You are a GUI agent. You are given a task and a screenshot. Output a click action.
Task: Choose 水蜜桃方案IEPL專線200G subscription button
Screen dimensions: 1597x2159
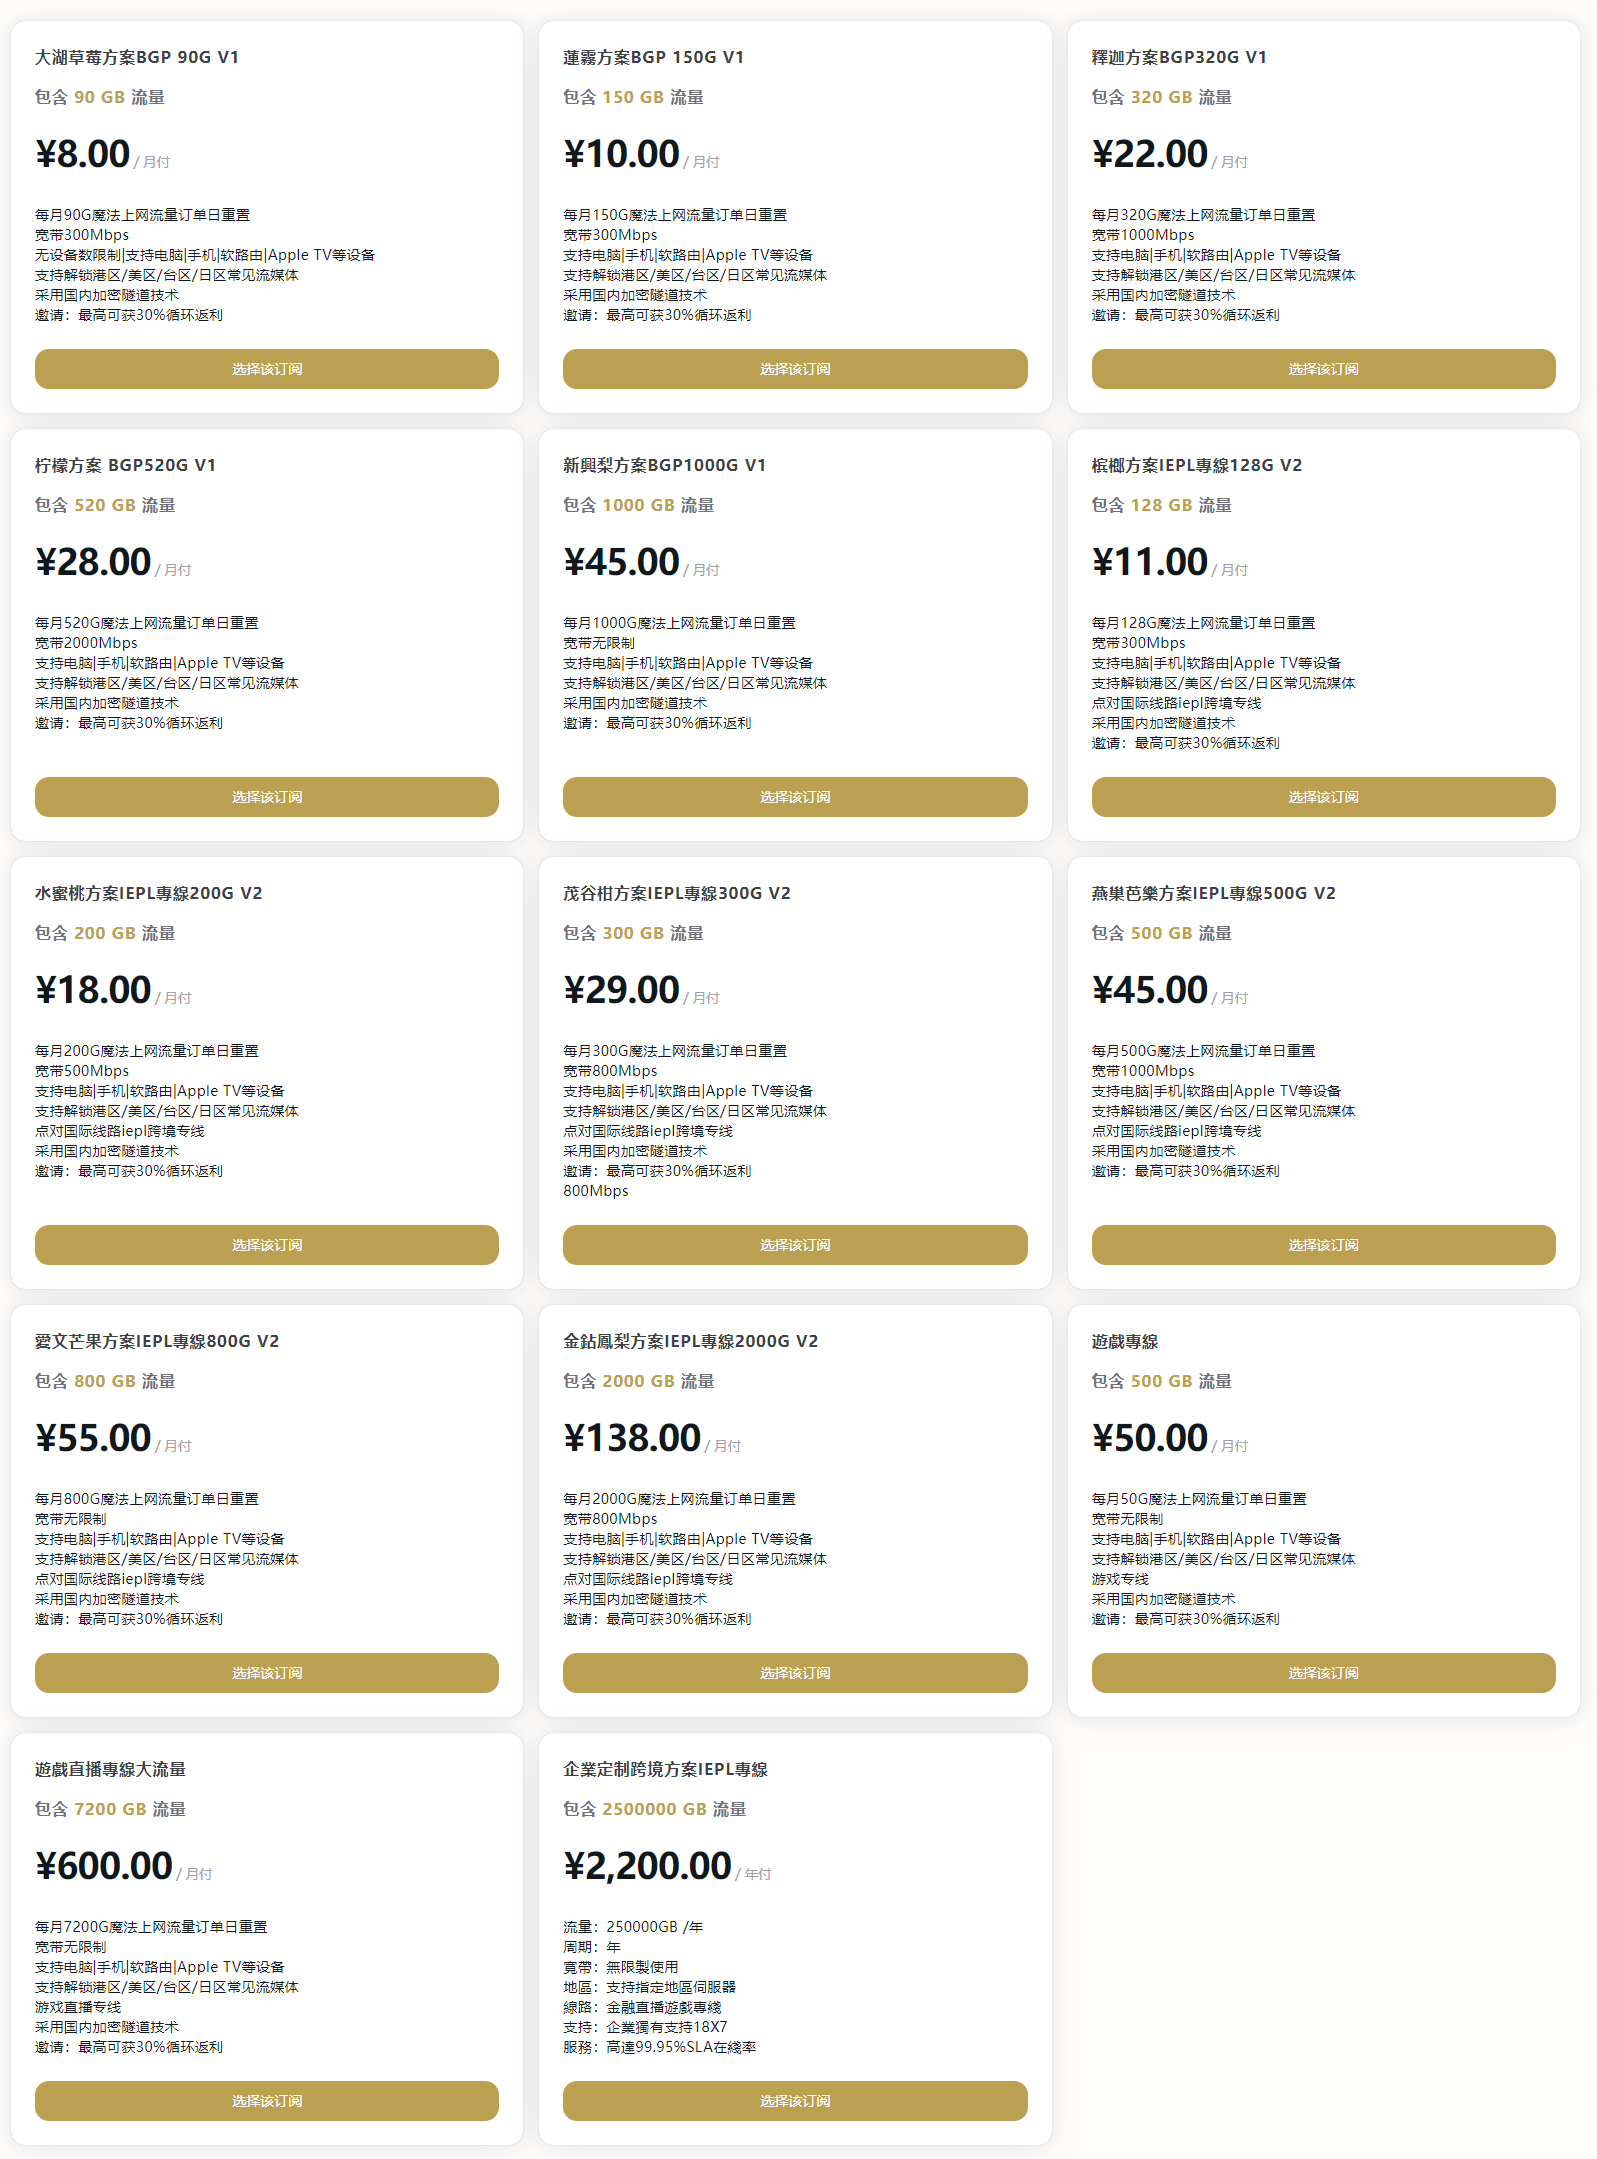click(x=267, y=1245)
